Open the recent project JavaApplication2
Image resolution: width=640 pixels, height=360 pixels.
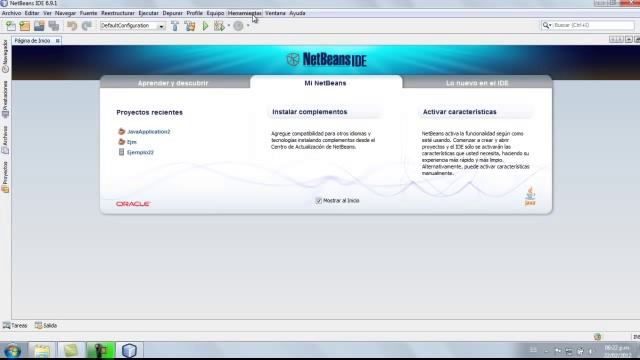pyautogui.click(x=149, y=132)
